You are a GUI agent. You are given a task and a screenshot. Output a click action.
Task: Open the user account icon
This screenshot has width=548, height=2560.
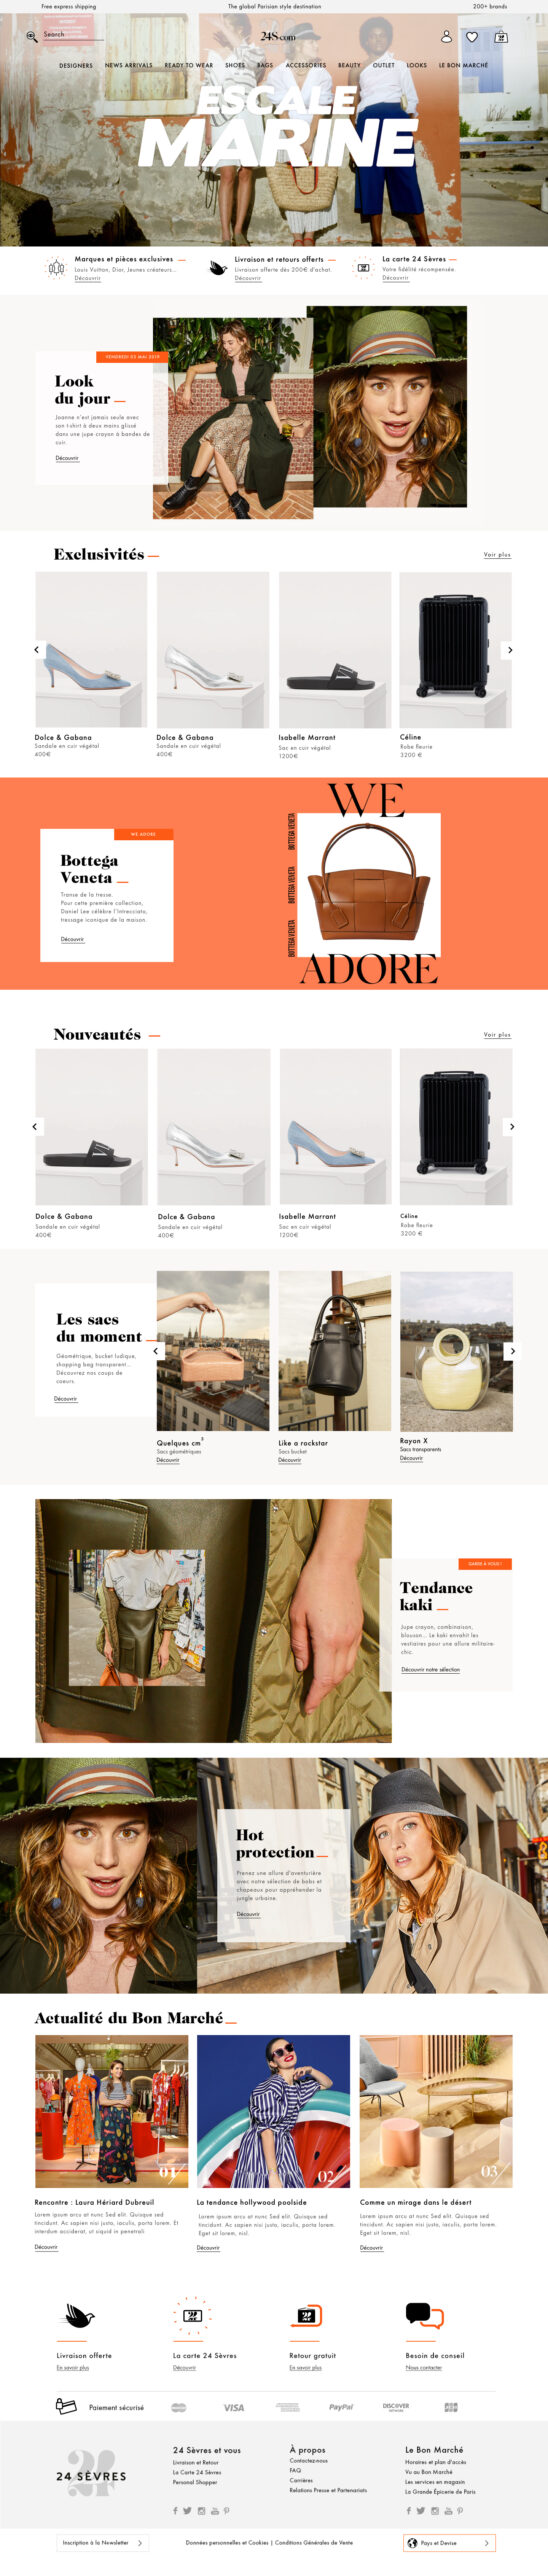pyautogui.click(x=446, y=36)
